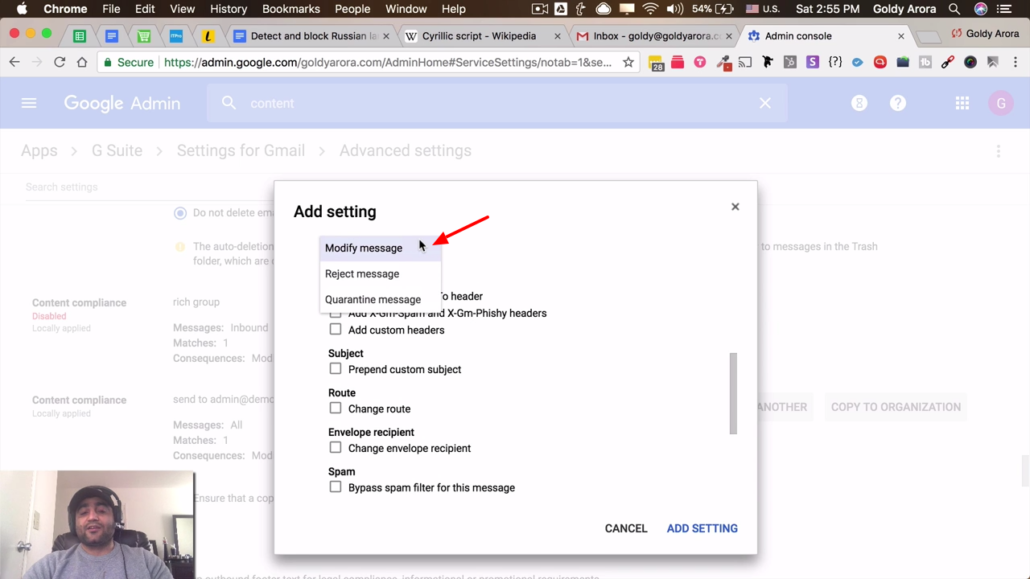Click the Google Admin logo
The height and width of the screenshot is (579, 1030).
pos(122,103)
